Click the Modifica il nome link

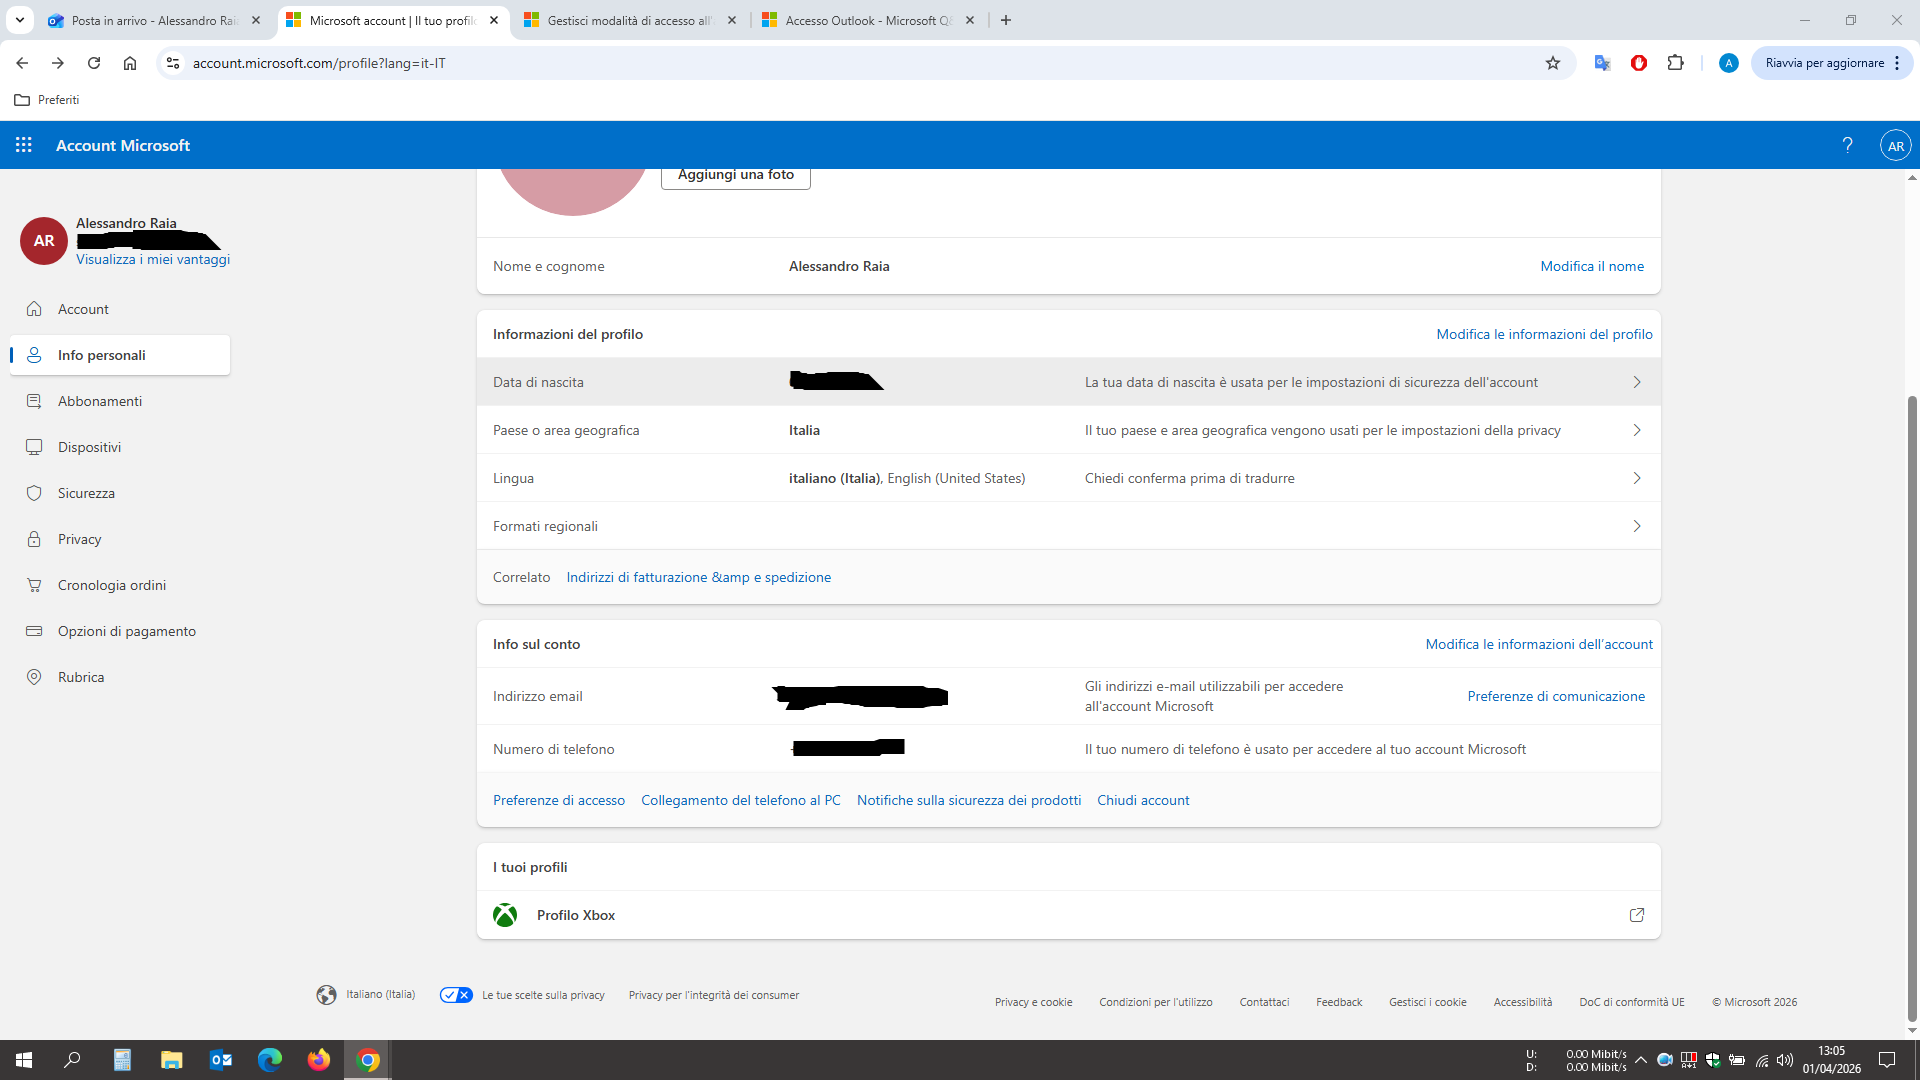(x=1592, y=266)
